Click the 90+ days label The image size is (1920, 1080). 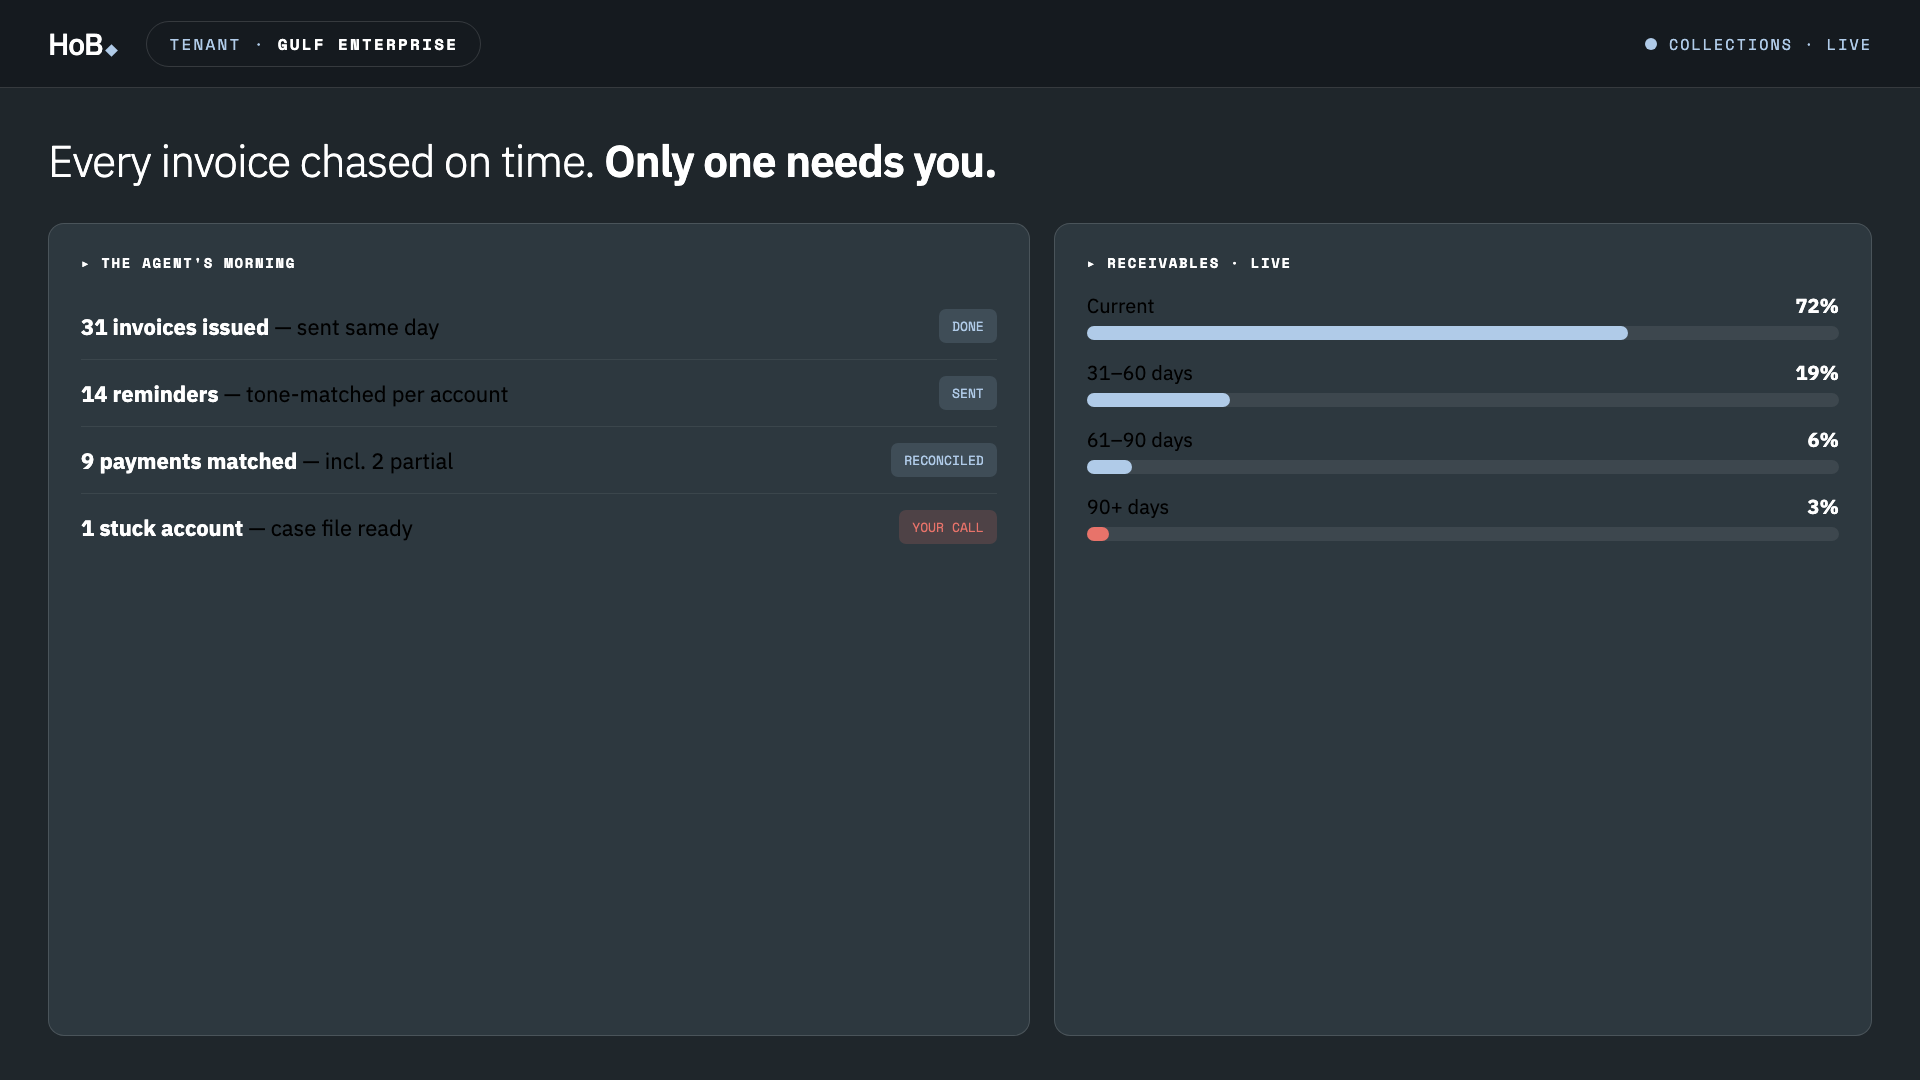(1127, 507)
